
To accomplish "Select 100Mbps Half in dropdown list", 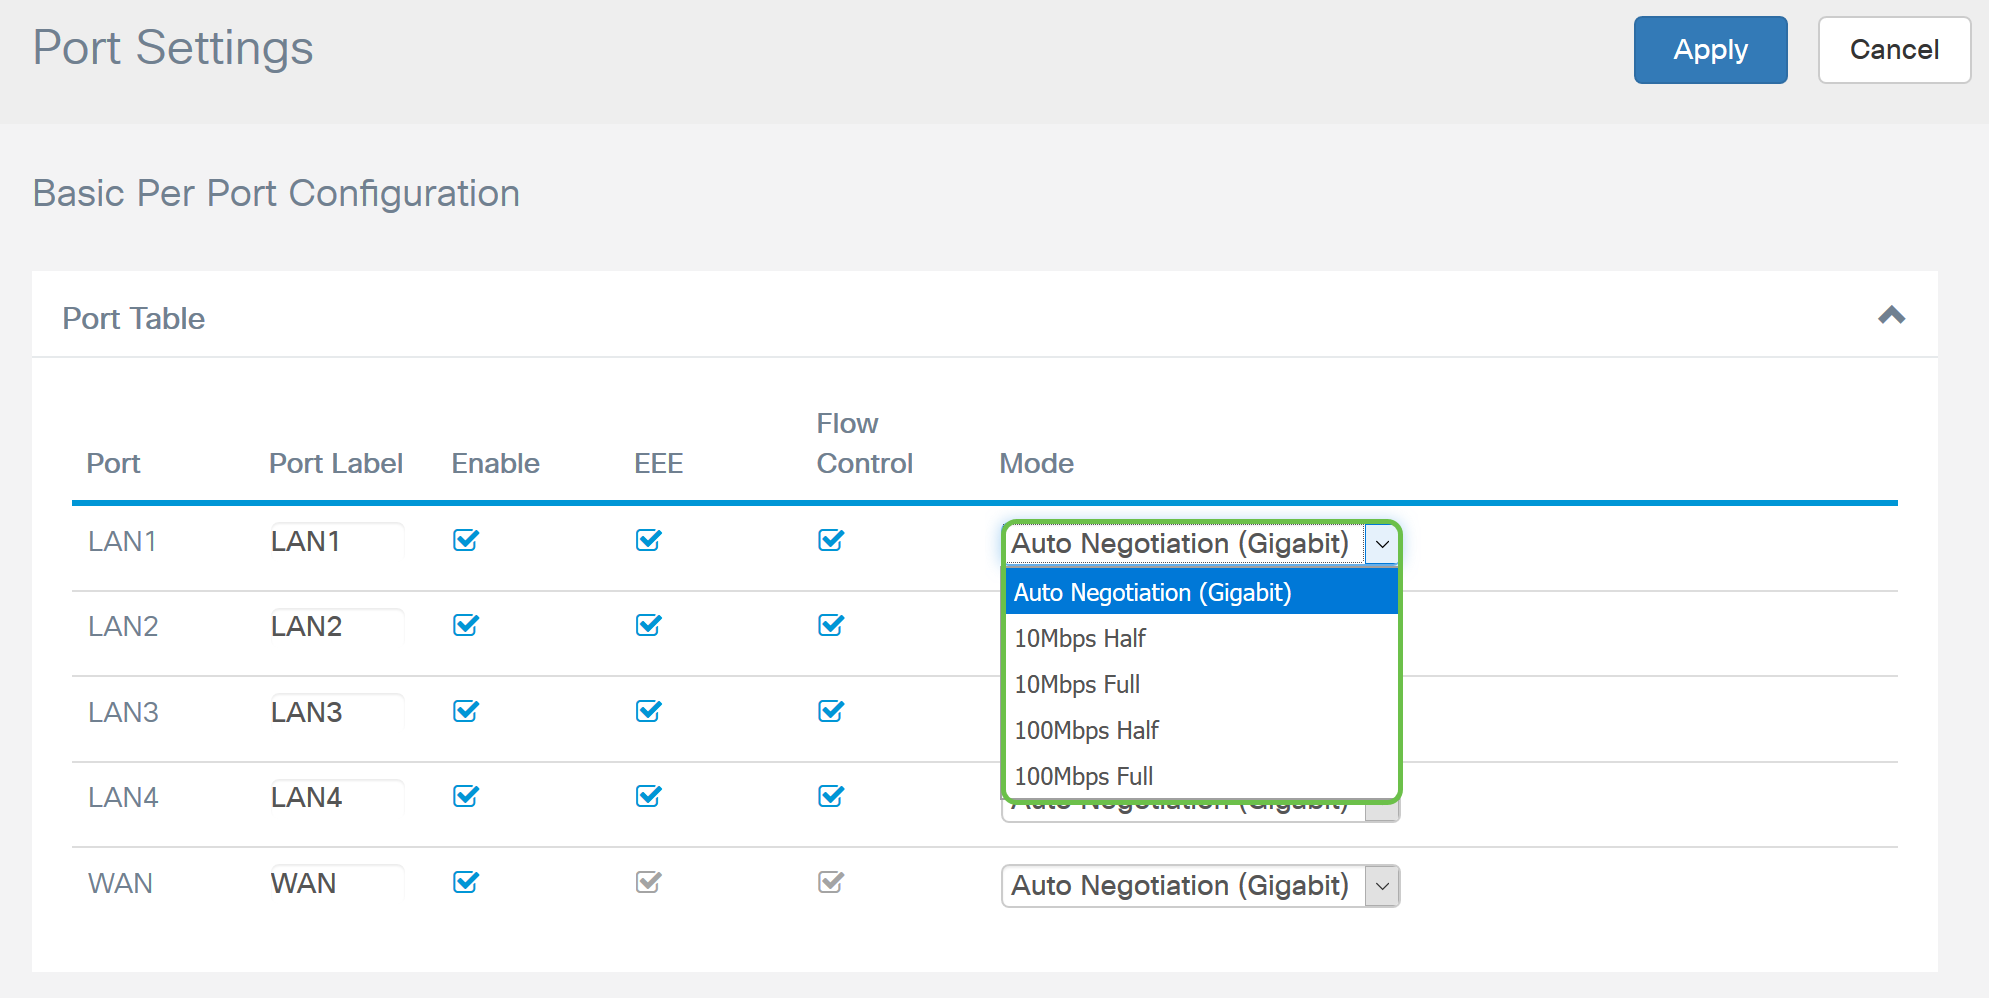I will coord(1086,730).
